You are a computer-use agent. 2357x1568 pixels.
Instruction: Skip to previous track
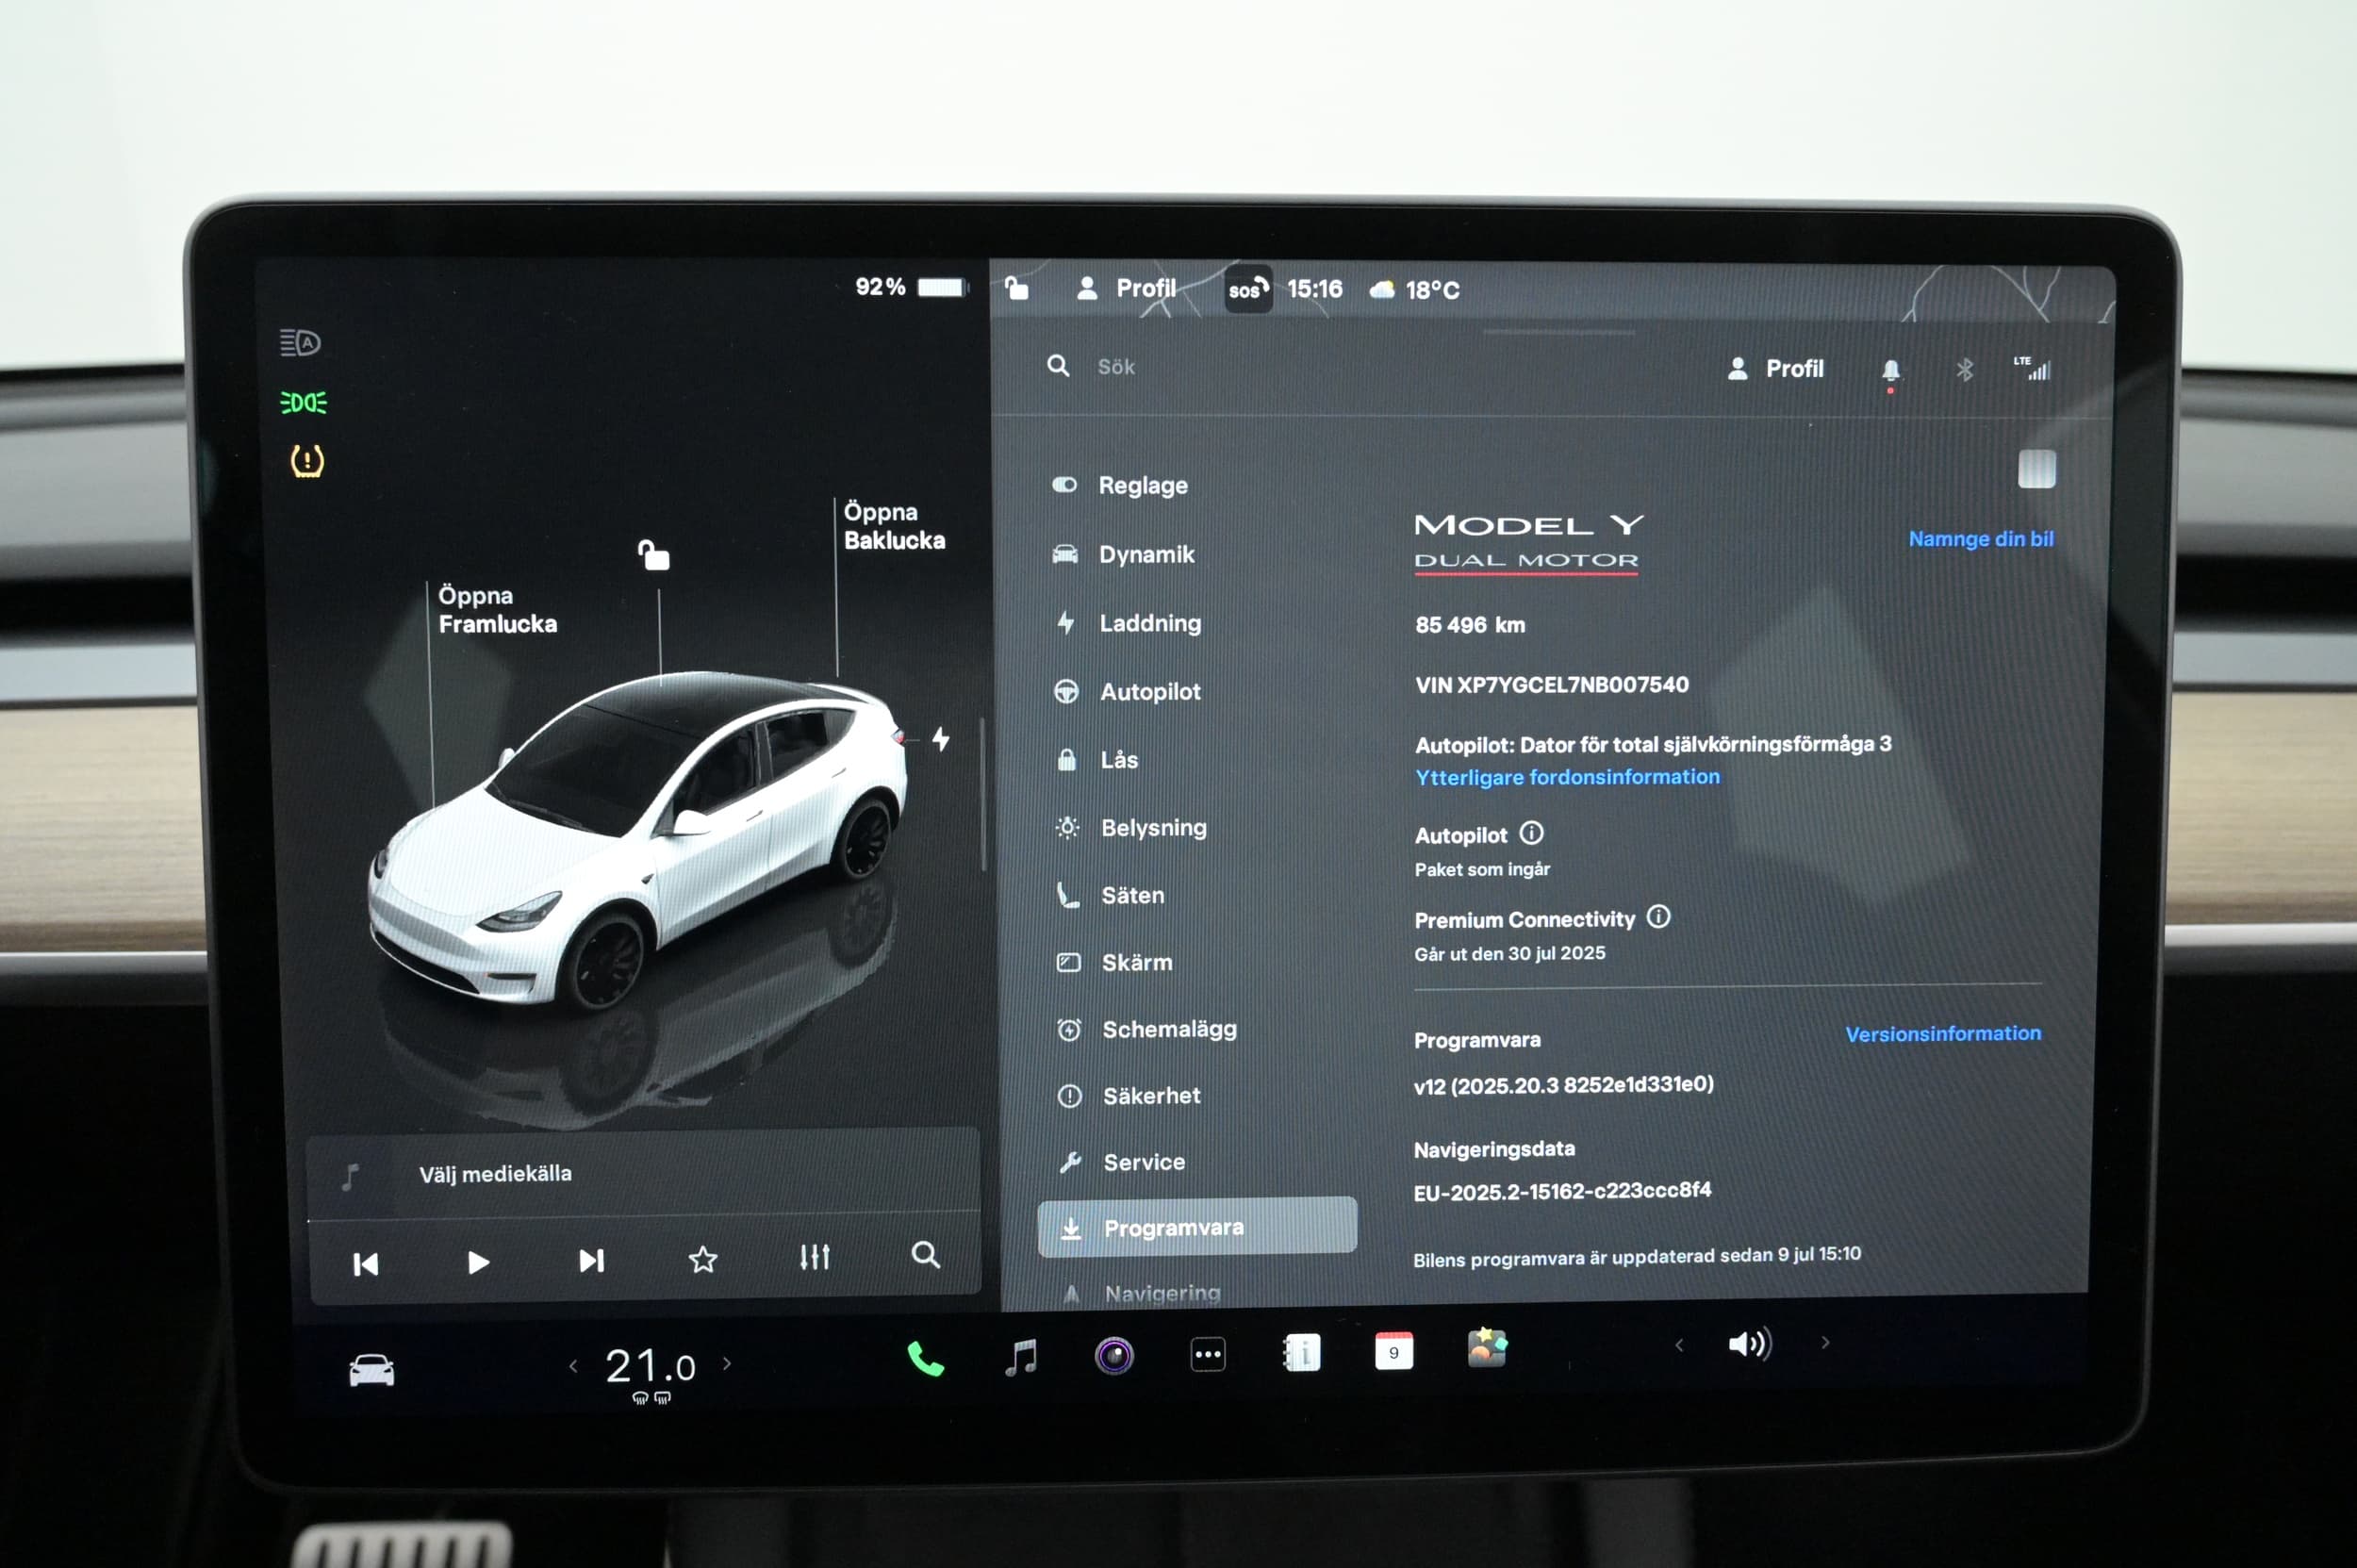pyautogui.click(x=366, y=1265)
